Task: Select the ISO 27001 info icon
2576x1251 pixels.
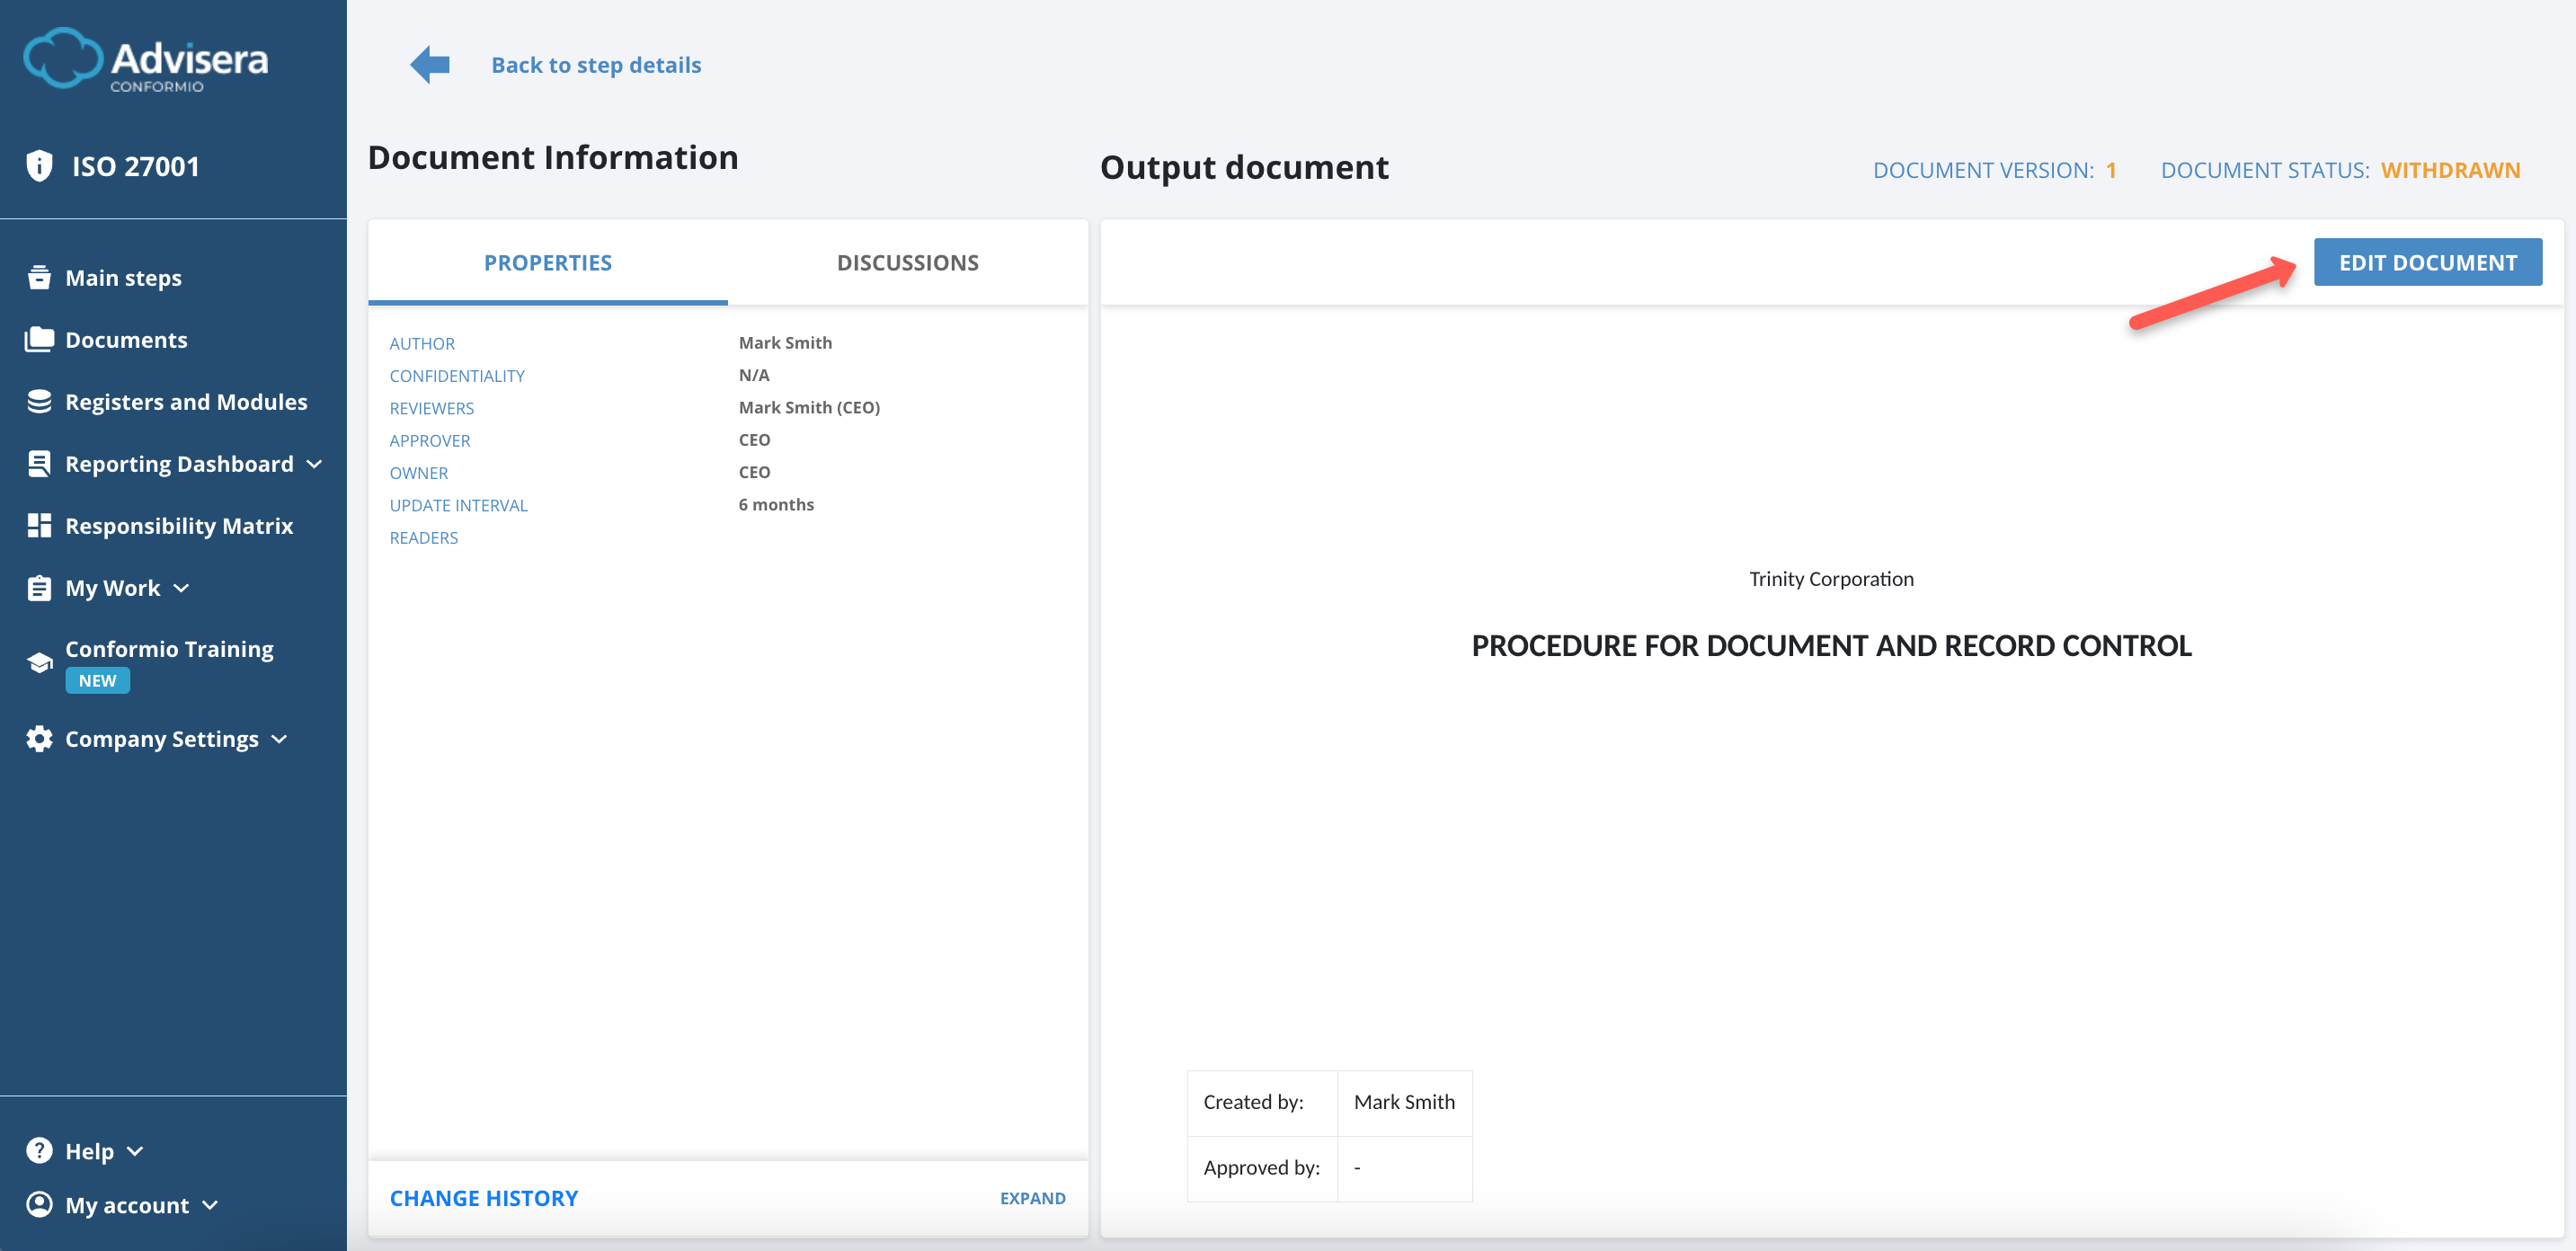Action: pos(39,165)
